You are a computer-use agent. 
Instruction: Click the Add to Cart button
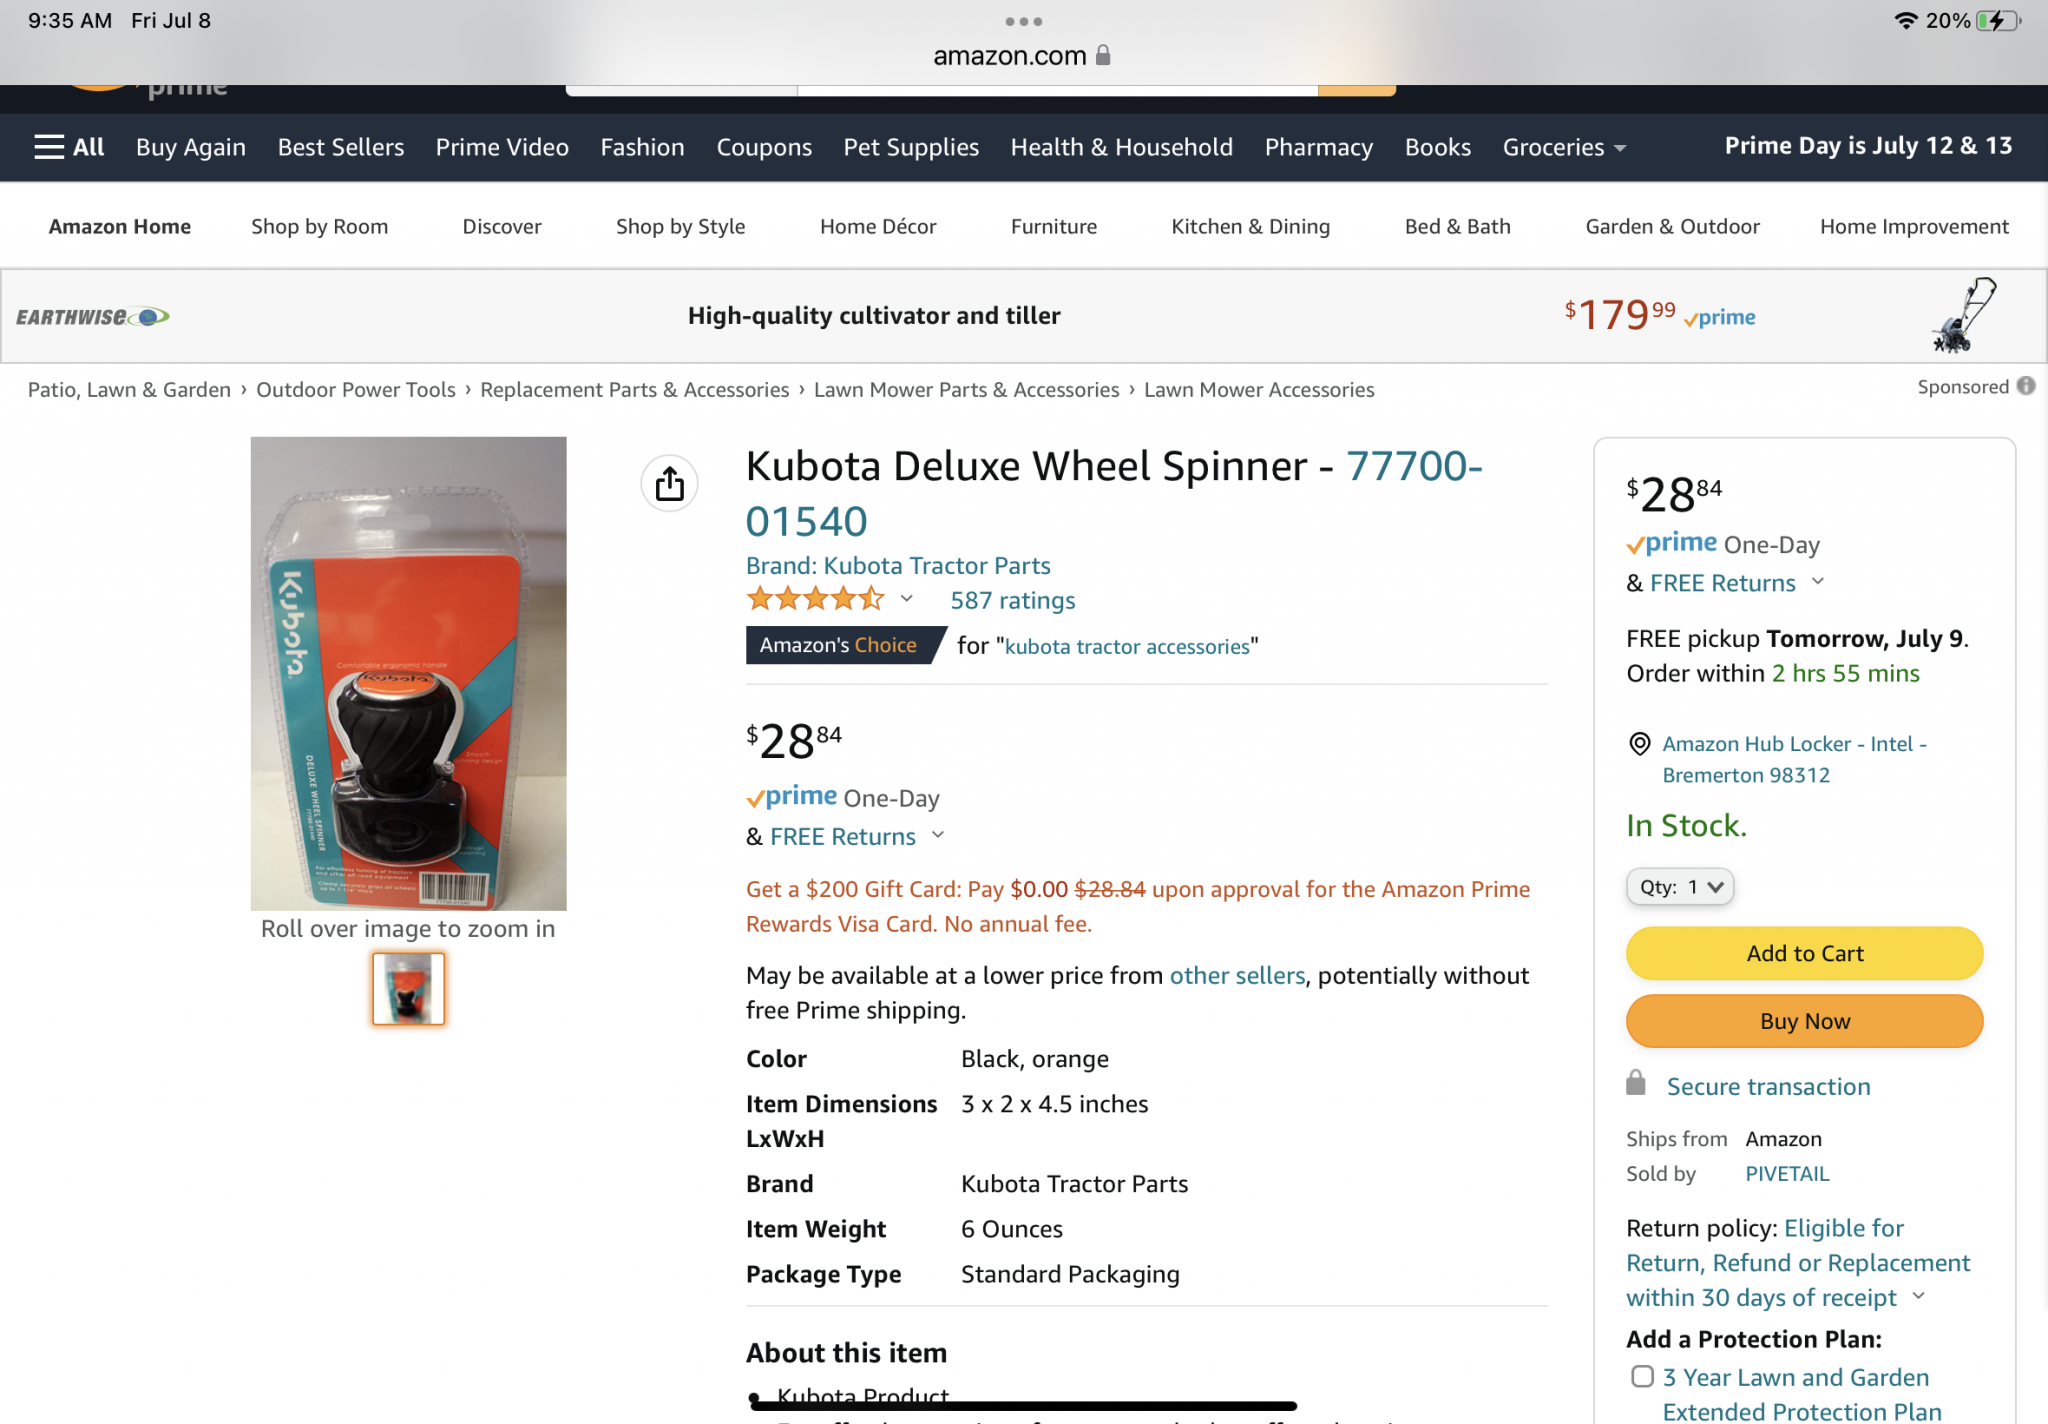(x=1804, y=953)
